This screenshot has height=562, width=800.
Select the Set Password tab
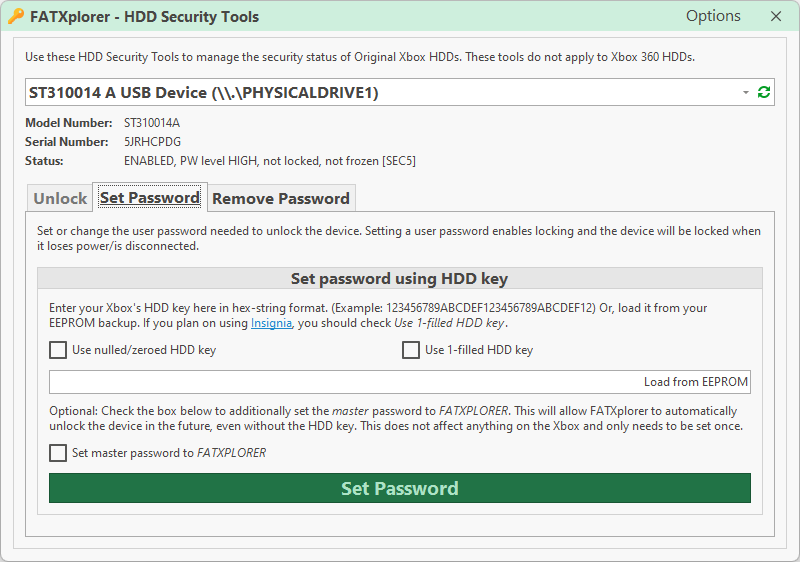coord(149,197)
